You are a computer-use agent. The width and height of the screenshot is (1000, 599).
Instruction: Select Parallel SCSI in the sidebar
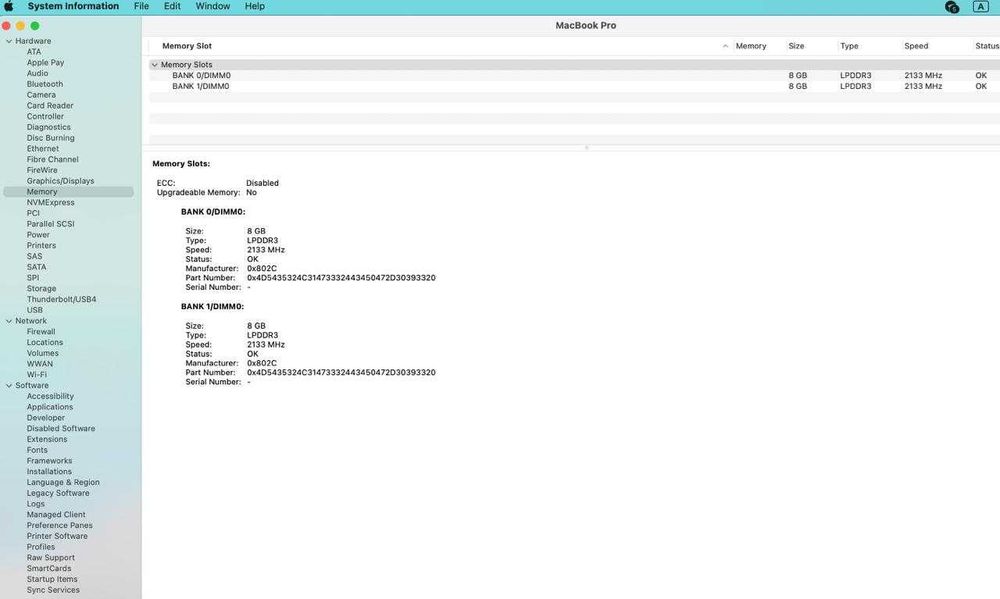(x=50, y=224)
